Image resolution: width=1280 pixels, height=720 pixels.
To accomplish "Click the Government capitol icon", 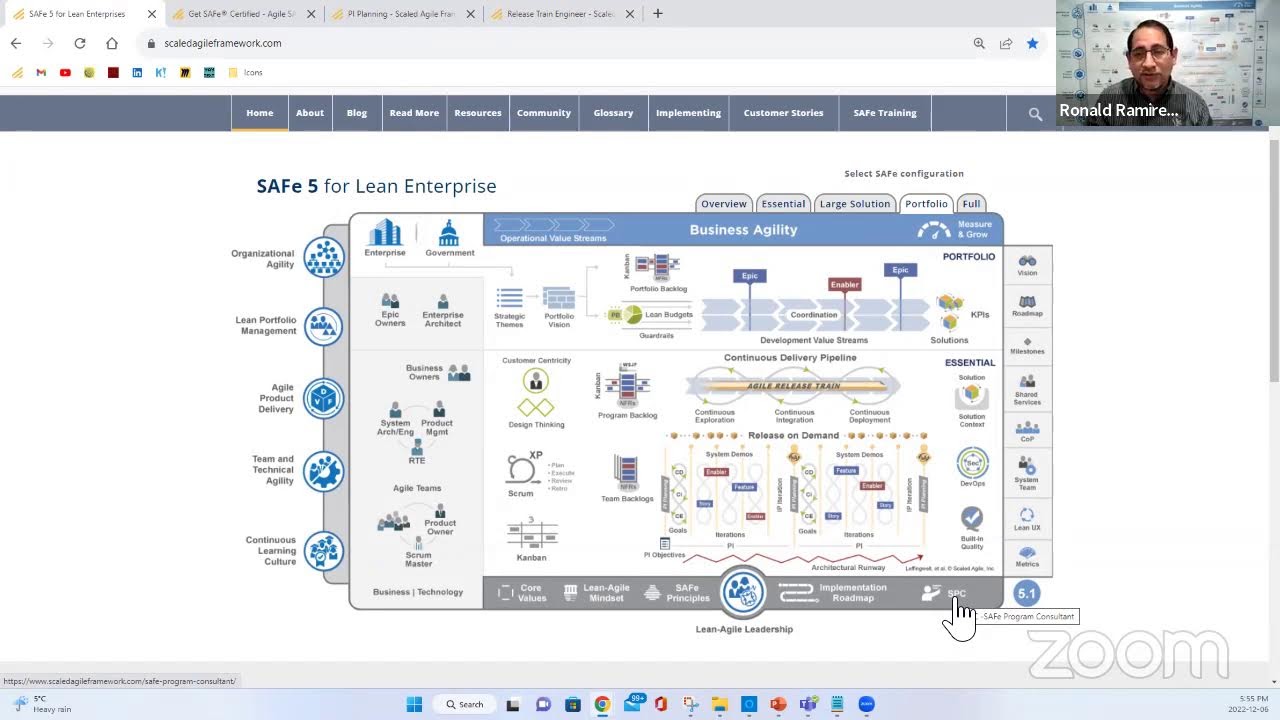I will 449,233.
